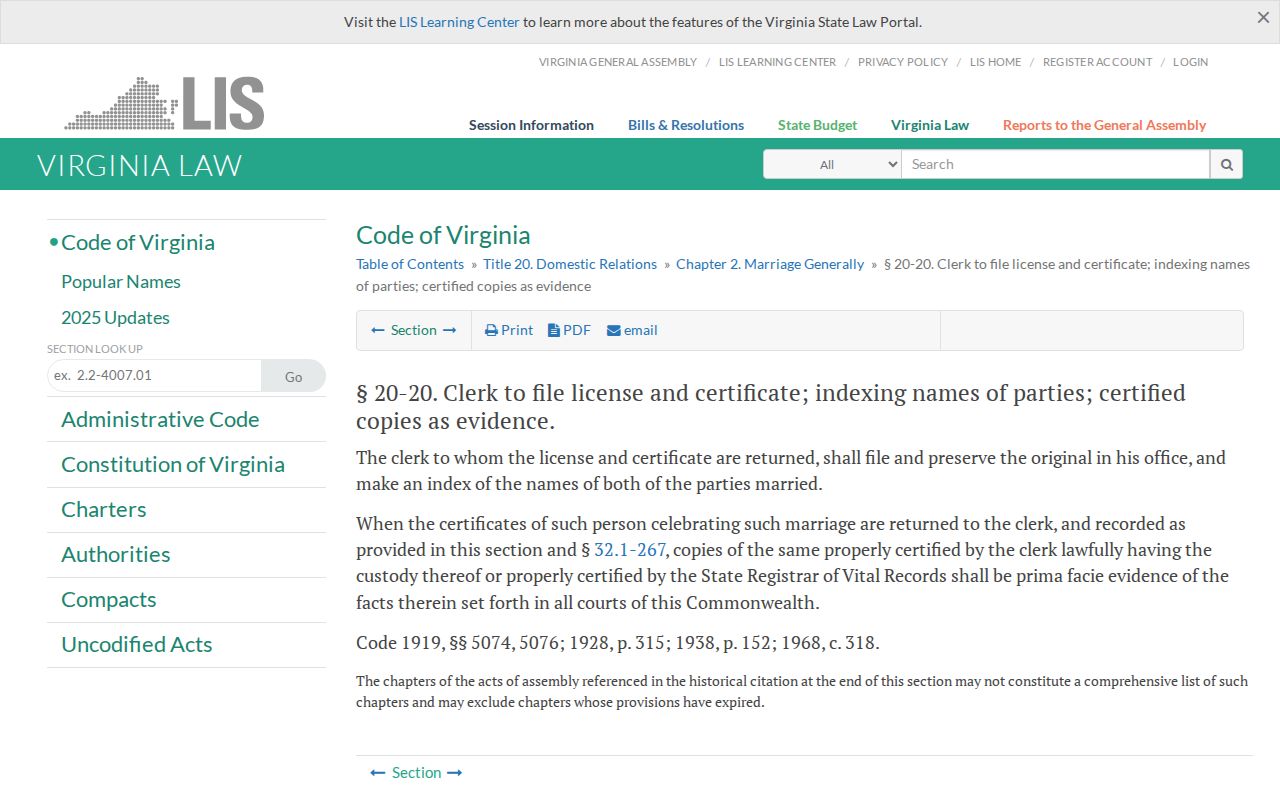Viewport: 1280px width, 800px height.
Task: Open Virginia General Assembly top link
Action: pyautogui.click(x=618, y=62)
